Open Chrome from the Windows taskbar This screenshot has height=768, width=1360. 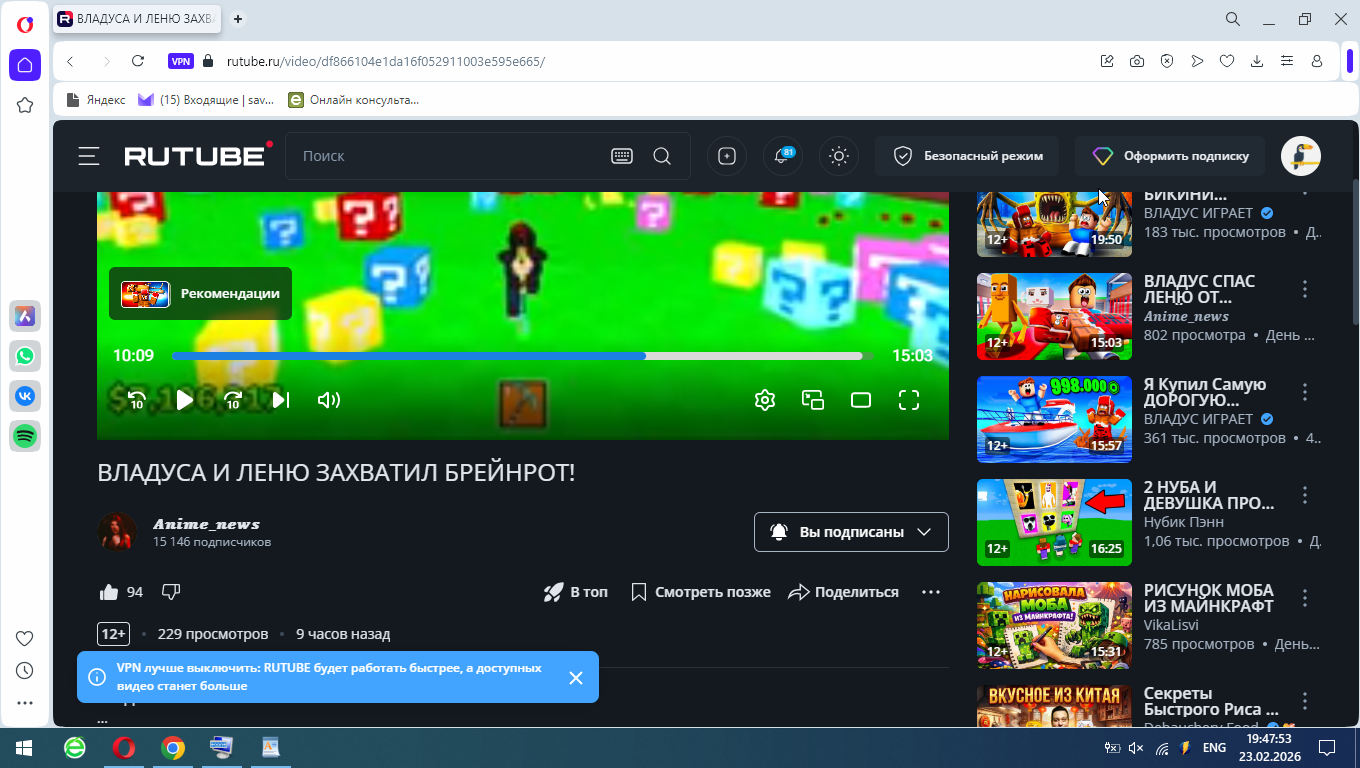tap(173, 748)
